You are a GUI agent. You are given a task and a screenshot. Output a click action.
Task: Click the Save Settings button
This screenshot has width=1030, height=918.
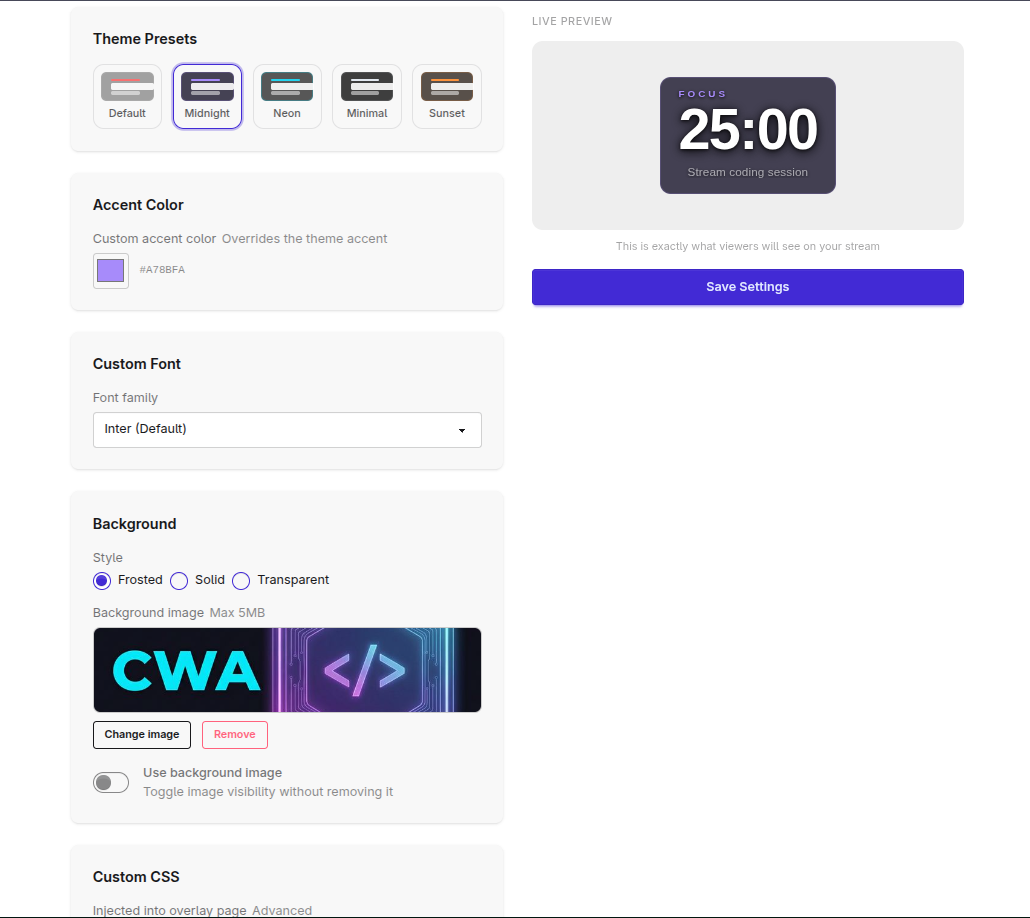coord(747,287)
